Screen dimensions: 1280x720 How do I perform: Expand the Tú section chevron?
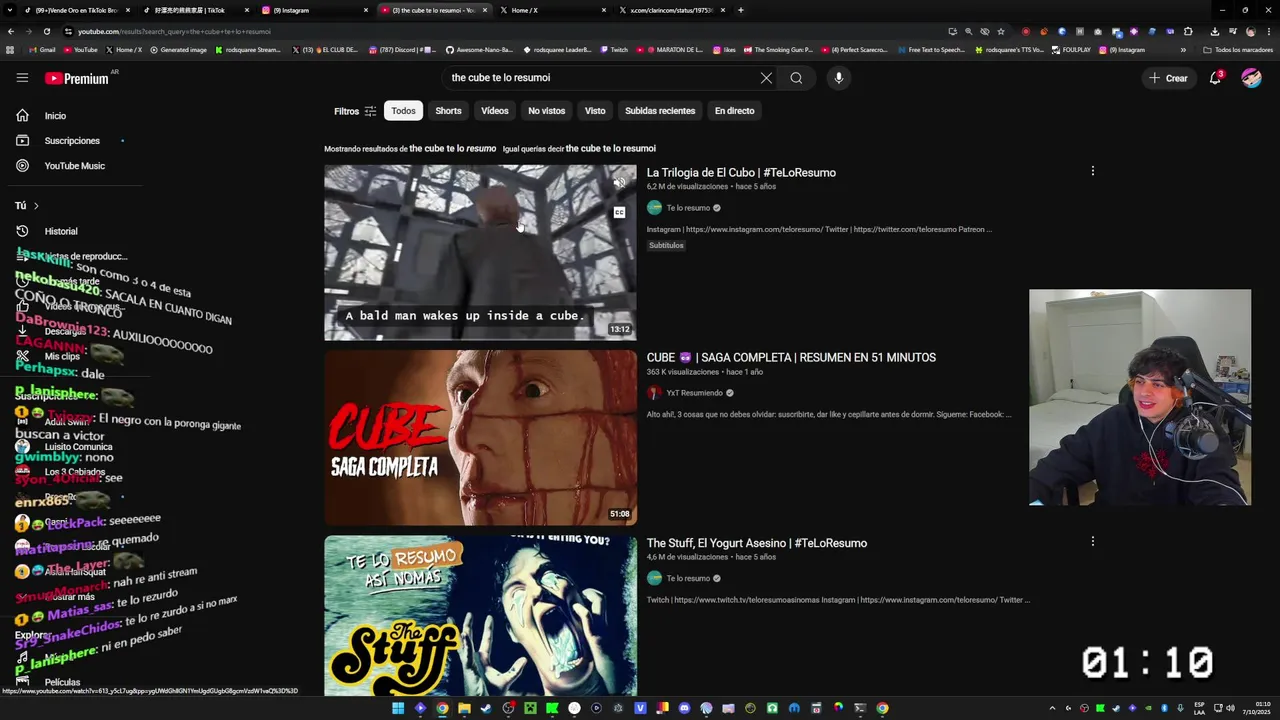(36, 206)
